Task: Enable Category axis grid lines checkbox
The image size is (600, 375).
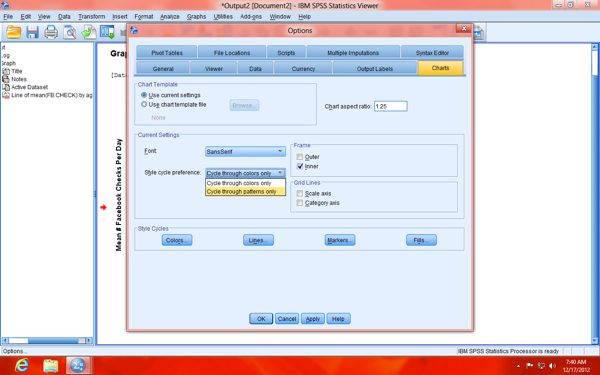Action: point(300,203)
